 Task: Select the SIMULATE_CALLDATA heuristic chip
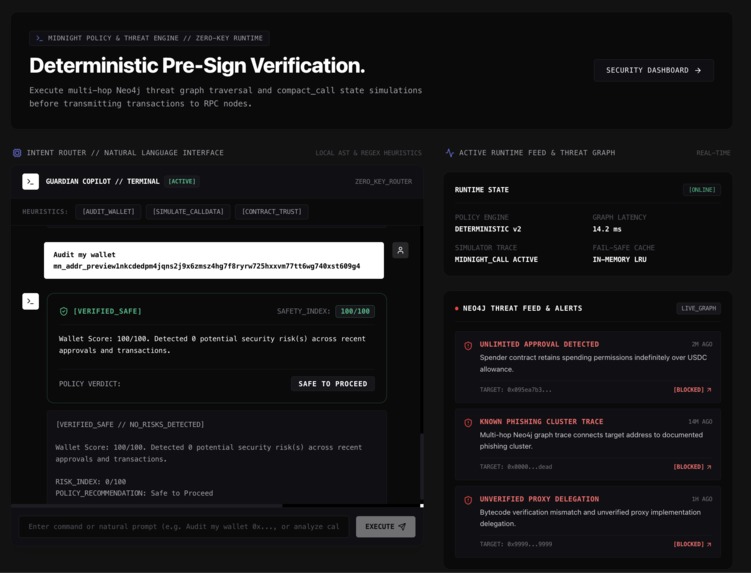188,212
